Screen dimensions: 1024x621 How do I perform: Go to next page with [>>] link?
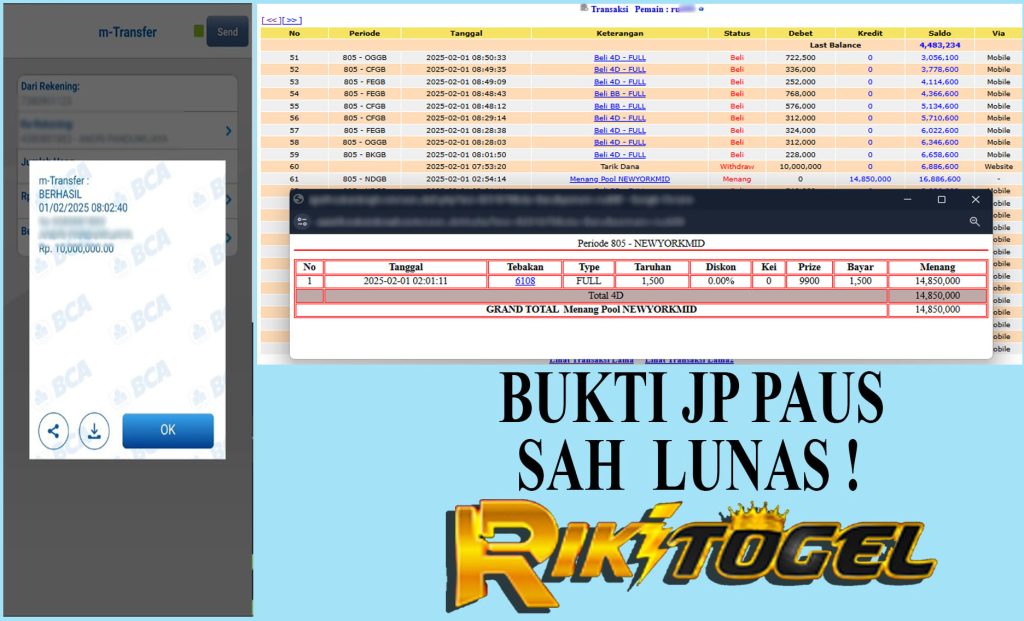coord(292,20)
